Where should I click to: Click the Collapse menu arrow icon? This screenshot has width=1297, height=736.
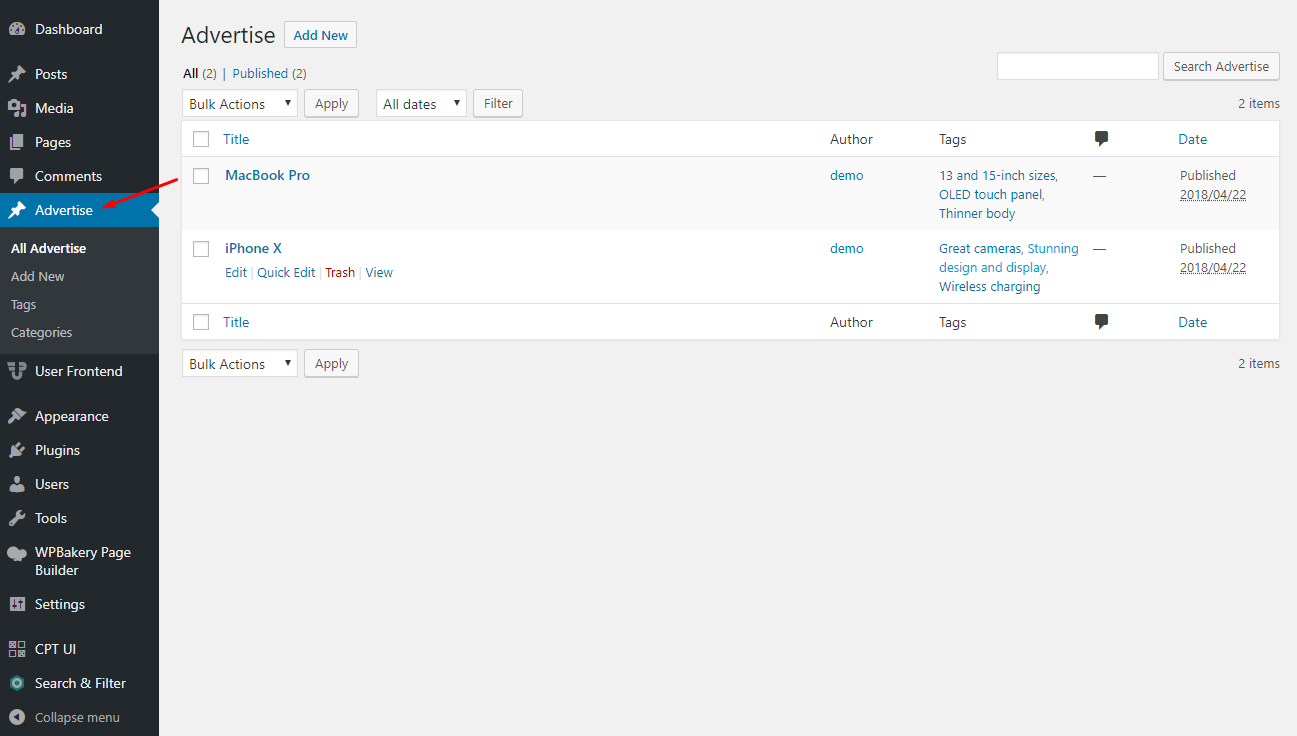(x=17, y=717)
